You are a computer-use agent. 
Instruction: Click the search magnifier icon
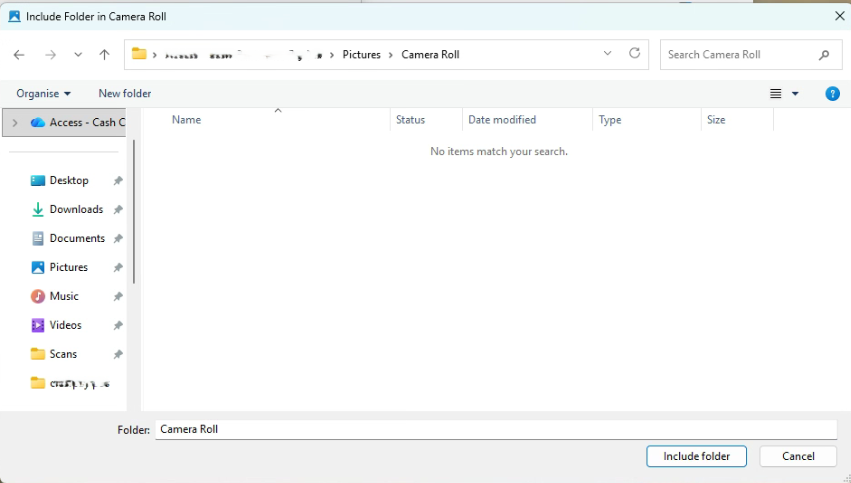coord(824,55)
